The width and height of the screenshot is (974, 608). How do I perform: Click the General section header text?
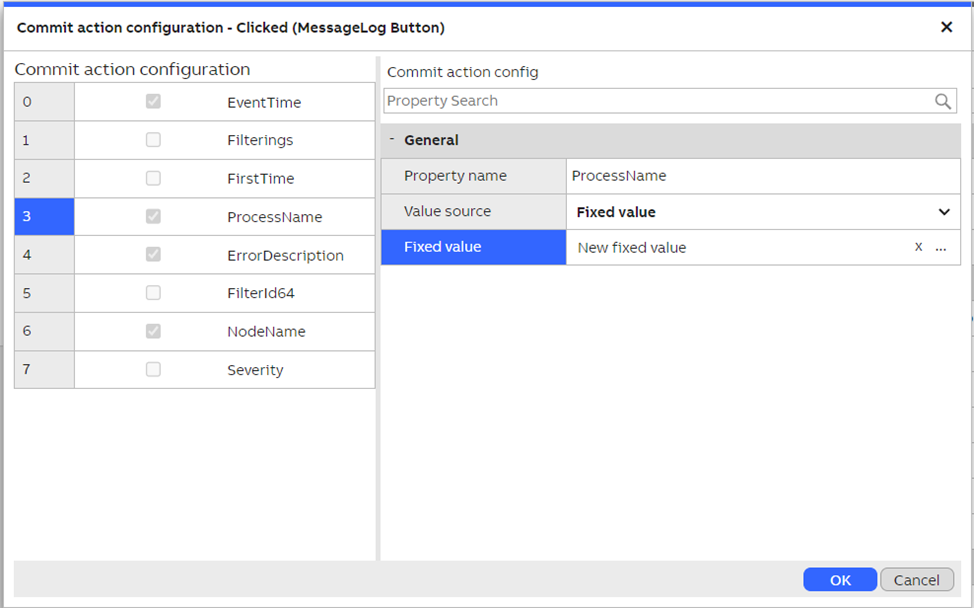[431, 140]
